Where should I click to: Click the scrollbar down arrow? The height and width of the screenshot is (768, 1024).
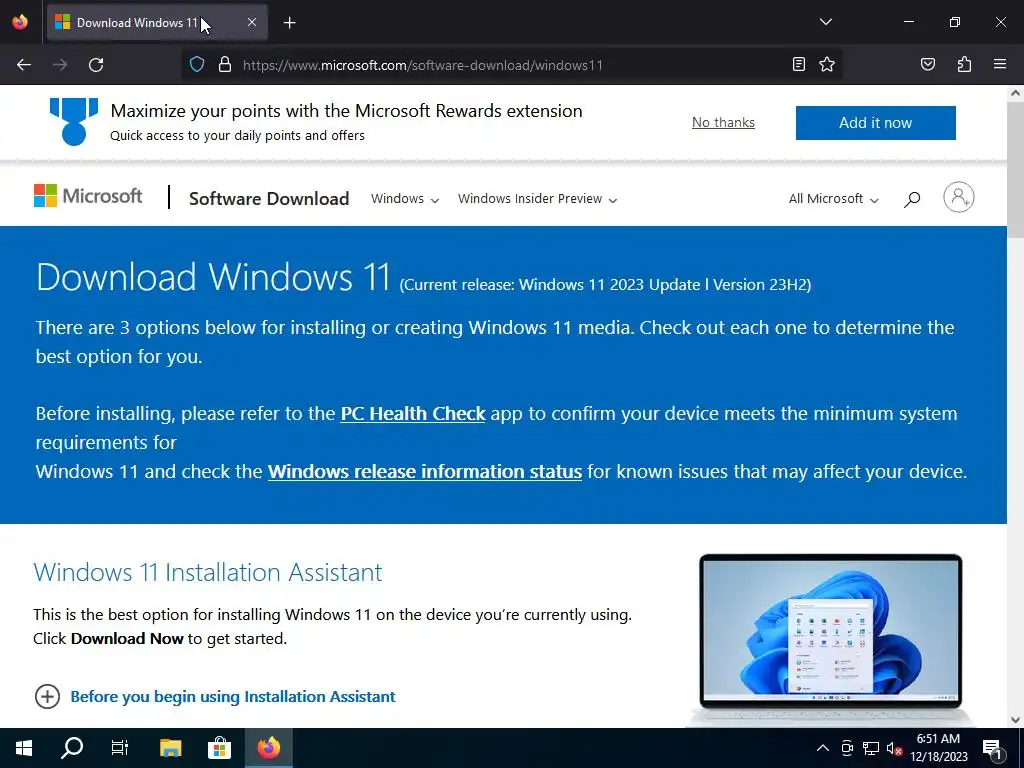click(1015, 720)
